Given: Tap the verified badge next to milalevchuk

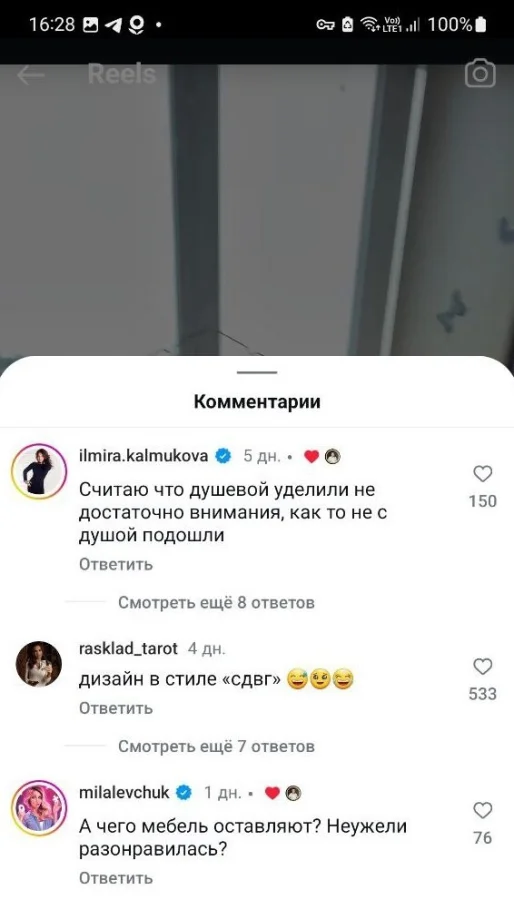Looking at the screenshot, I should pos(184,793).
